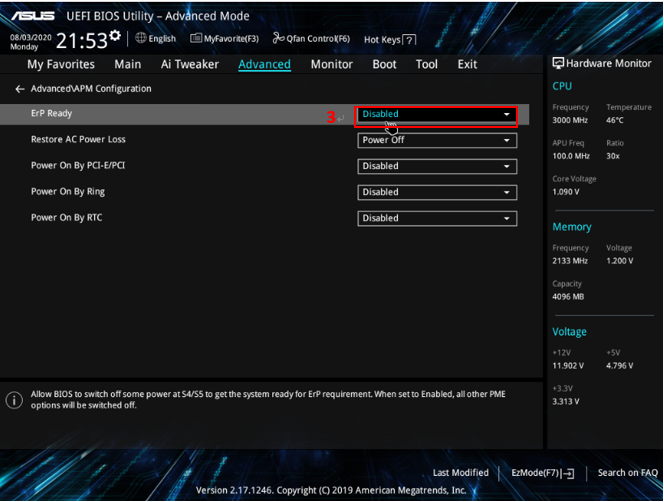Open Qfan Control(F6) fan tuning
664x502 pixels.
tap(311, 39)
